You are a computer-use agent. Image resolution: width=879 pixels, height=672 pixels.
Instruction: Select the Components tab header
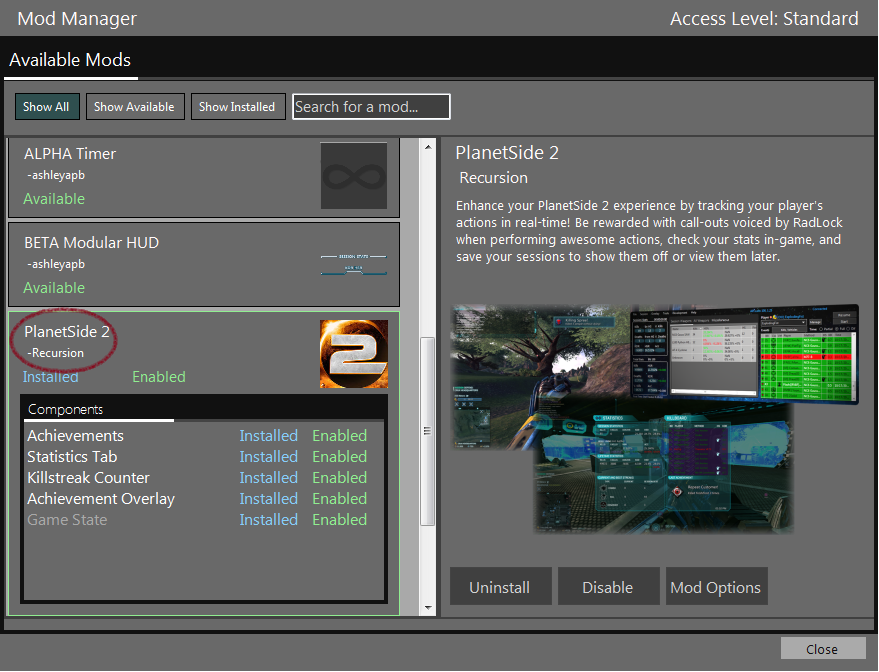pos(66,409)
